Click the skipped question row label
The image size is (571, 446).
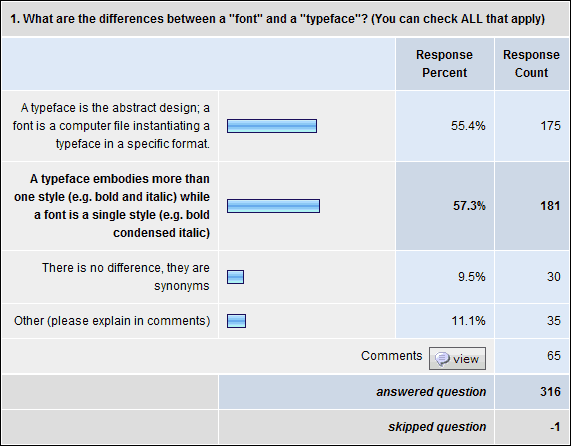point(437,427)
